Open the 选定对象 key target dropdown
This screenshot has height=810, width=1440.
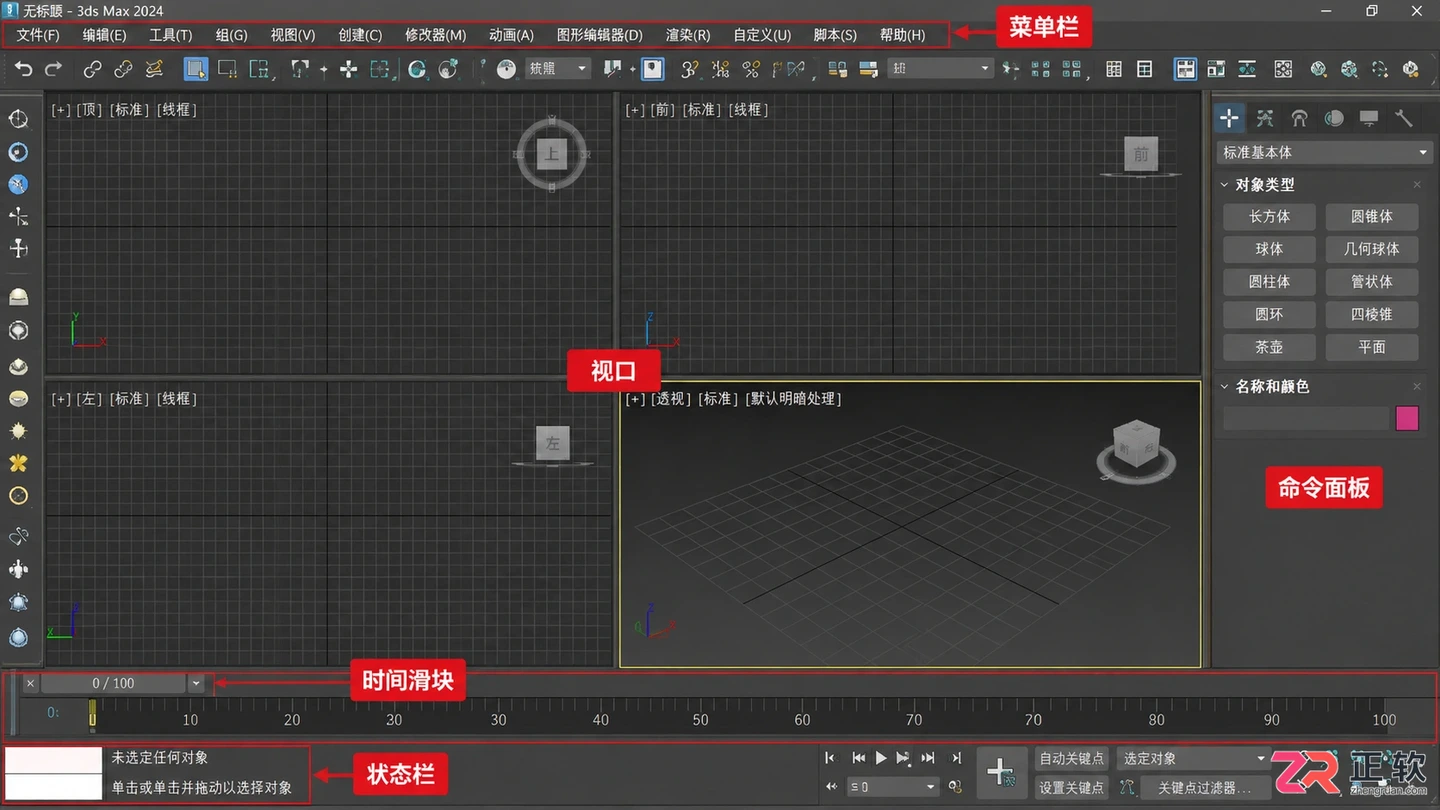1194,758
